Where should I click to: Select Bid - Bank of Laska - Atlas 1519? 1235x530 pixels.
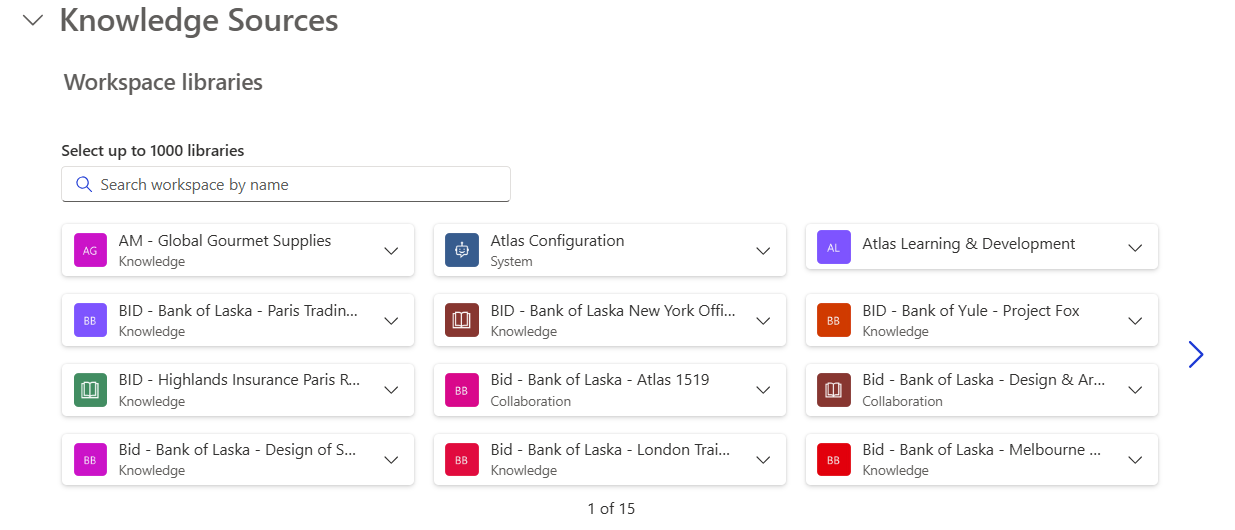click(x=599, y=389)
